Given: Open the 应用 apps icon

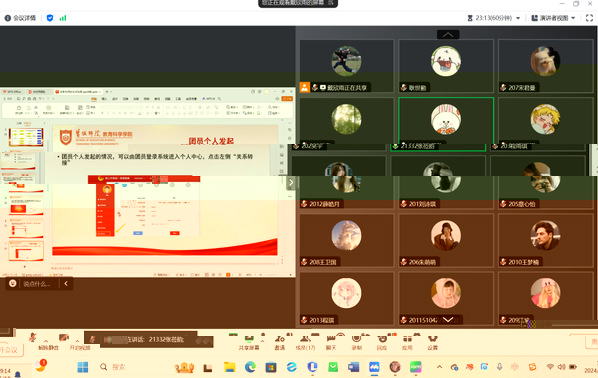Looking at the screenshot, I should [407, 342].
